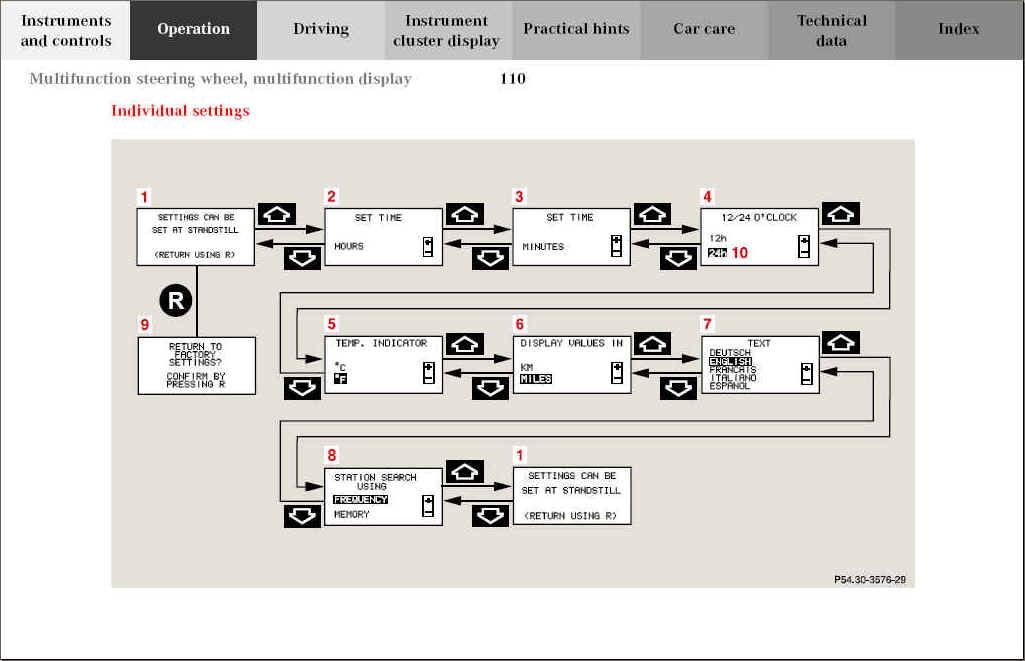
Task: Click up arrow beside settings standstill box 1
Action: (x=276, y=214)
